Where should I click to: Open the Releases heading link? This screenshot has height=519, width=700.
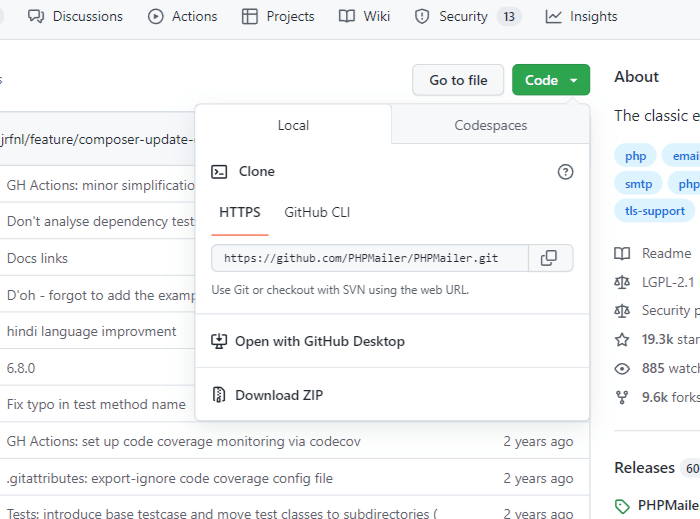(x=644, y=468)
